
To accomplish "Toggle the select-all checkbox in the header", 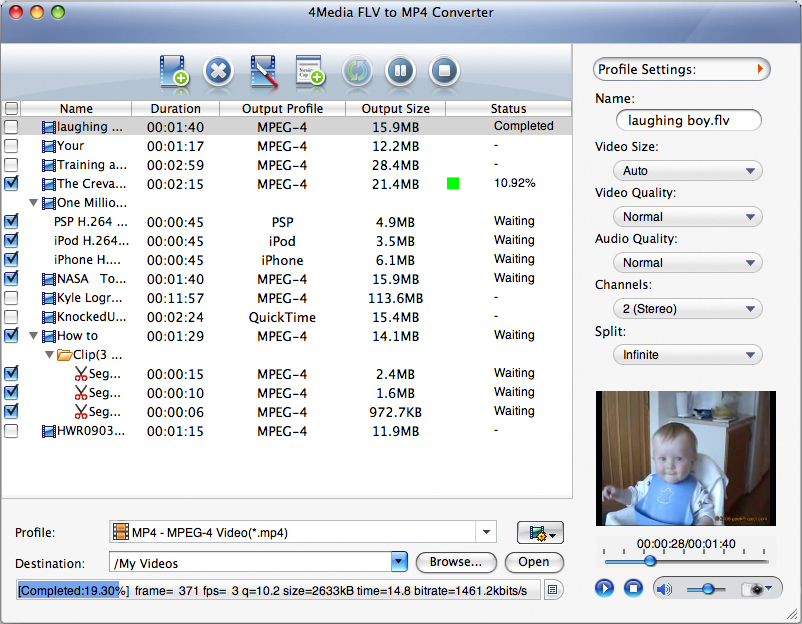I will point(11,108).
